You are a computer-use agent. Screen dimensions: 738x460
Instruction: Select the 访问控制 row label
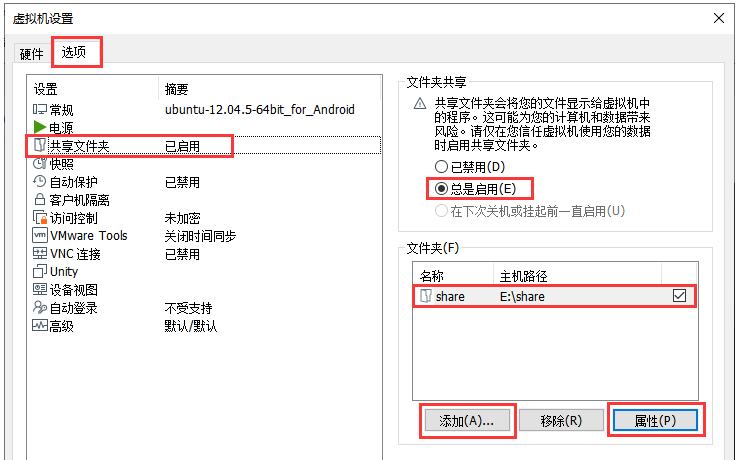click(73, 218)
